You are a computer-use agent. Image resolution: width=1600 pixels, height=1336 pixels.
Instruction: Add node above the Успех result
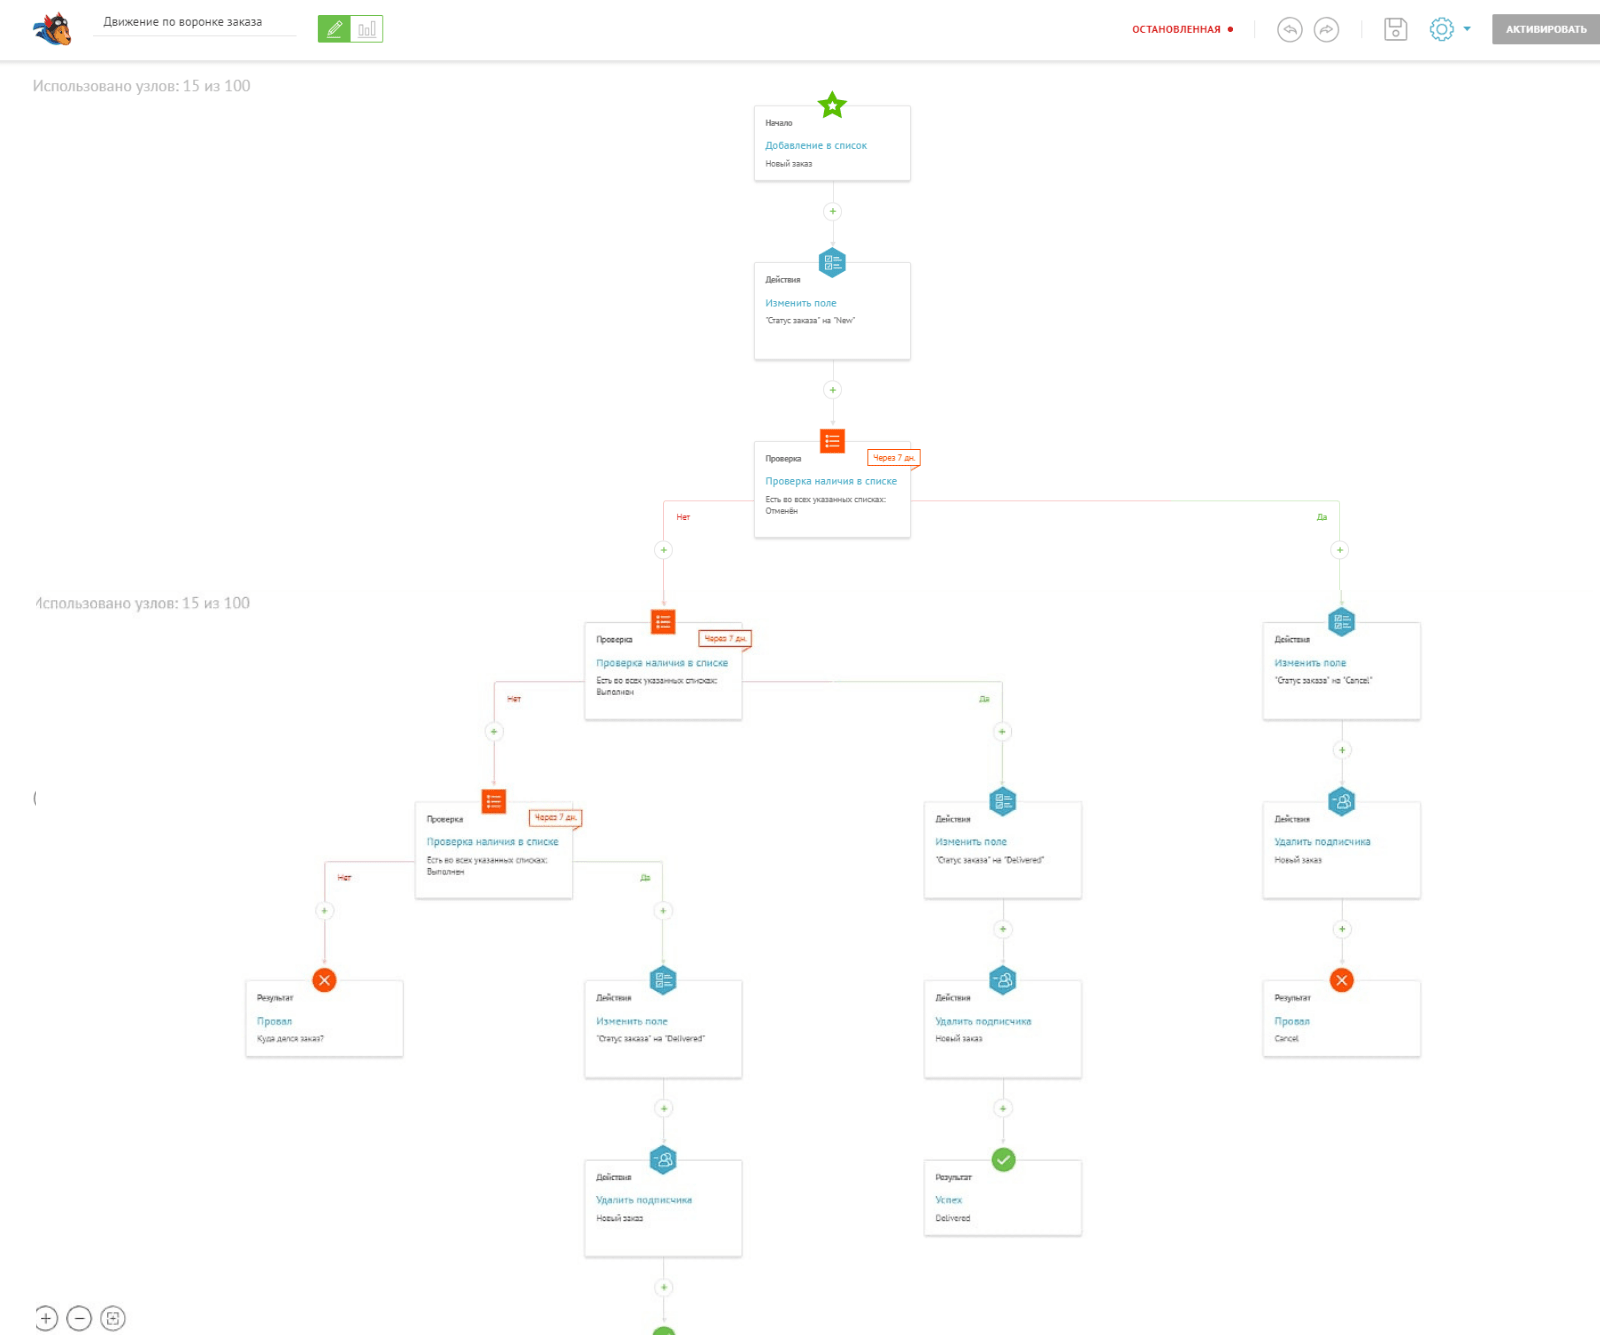[1003, 1108]
